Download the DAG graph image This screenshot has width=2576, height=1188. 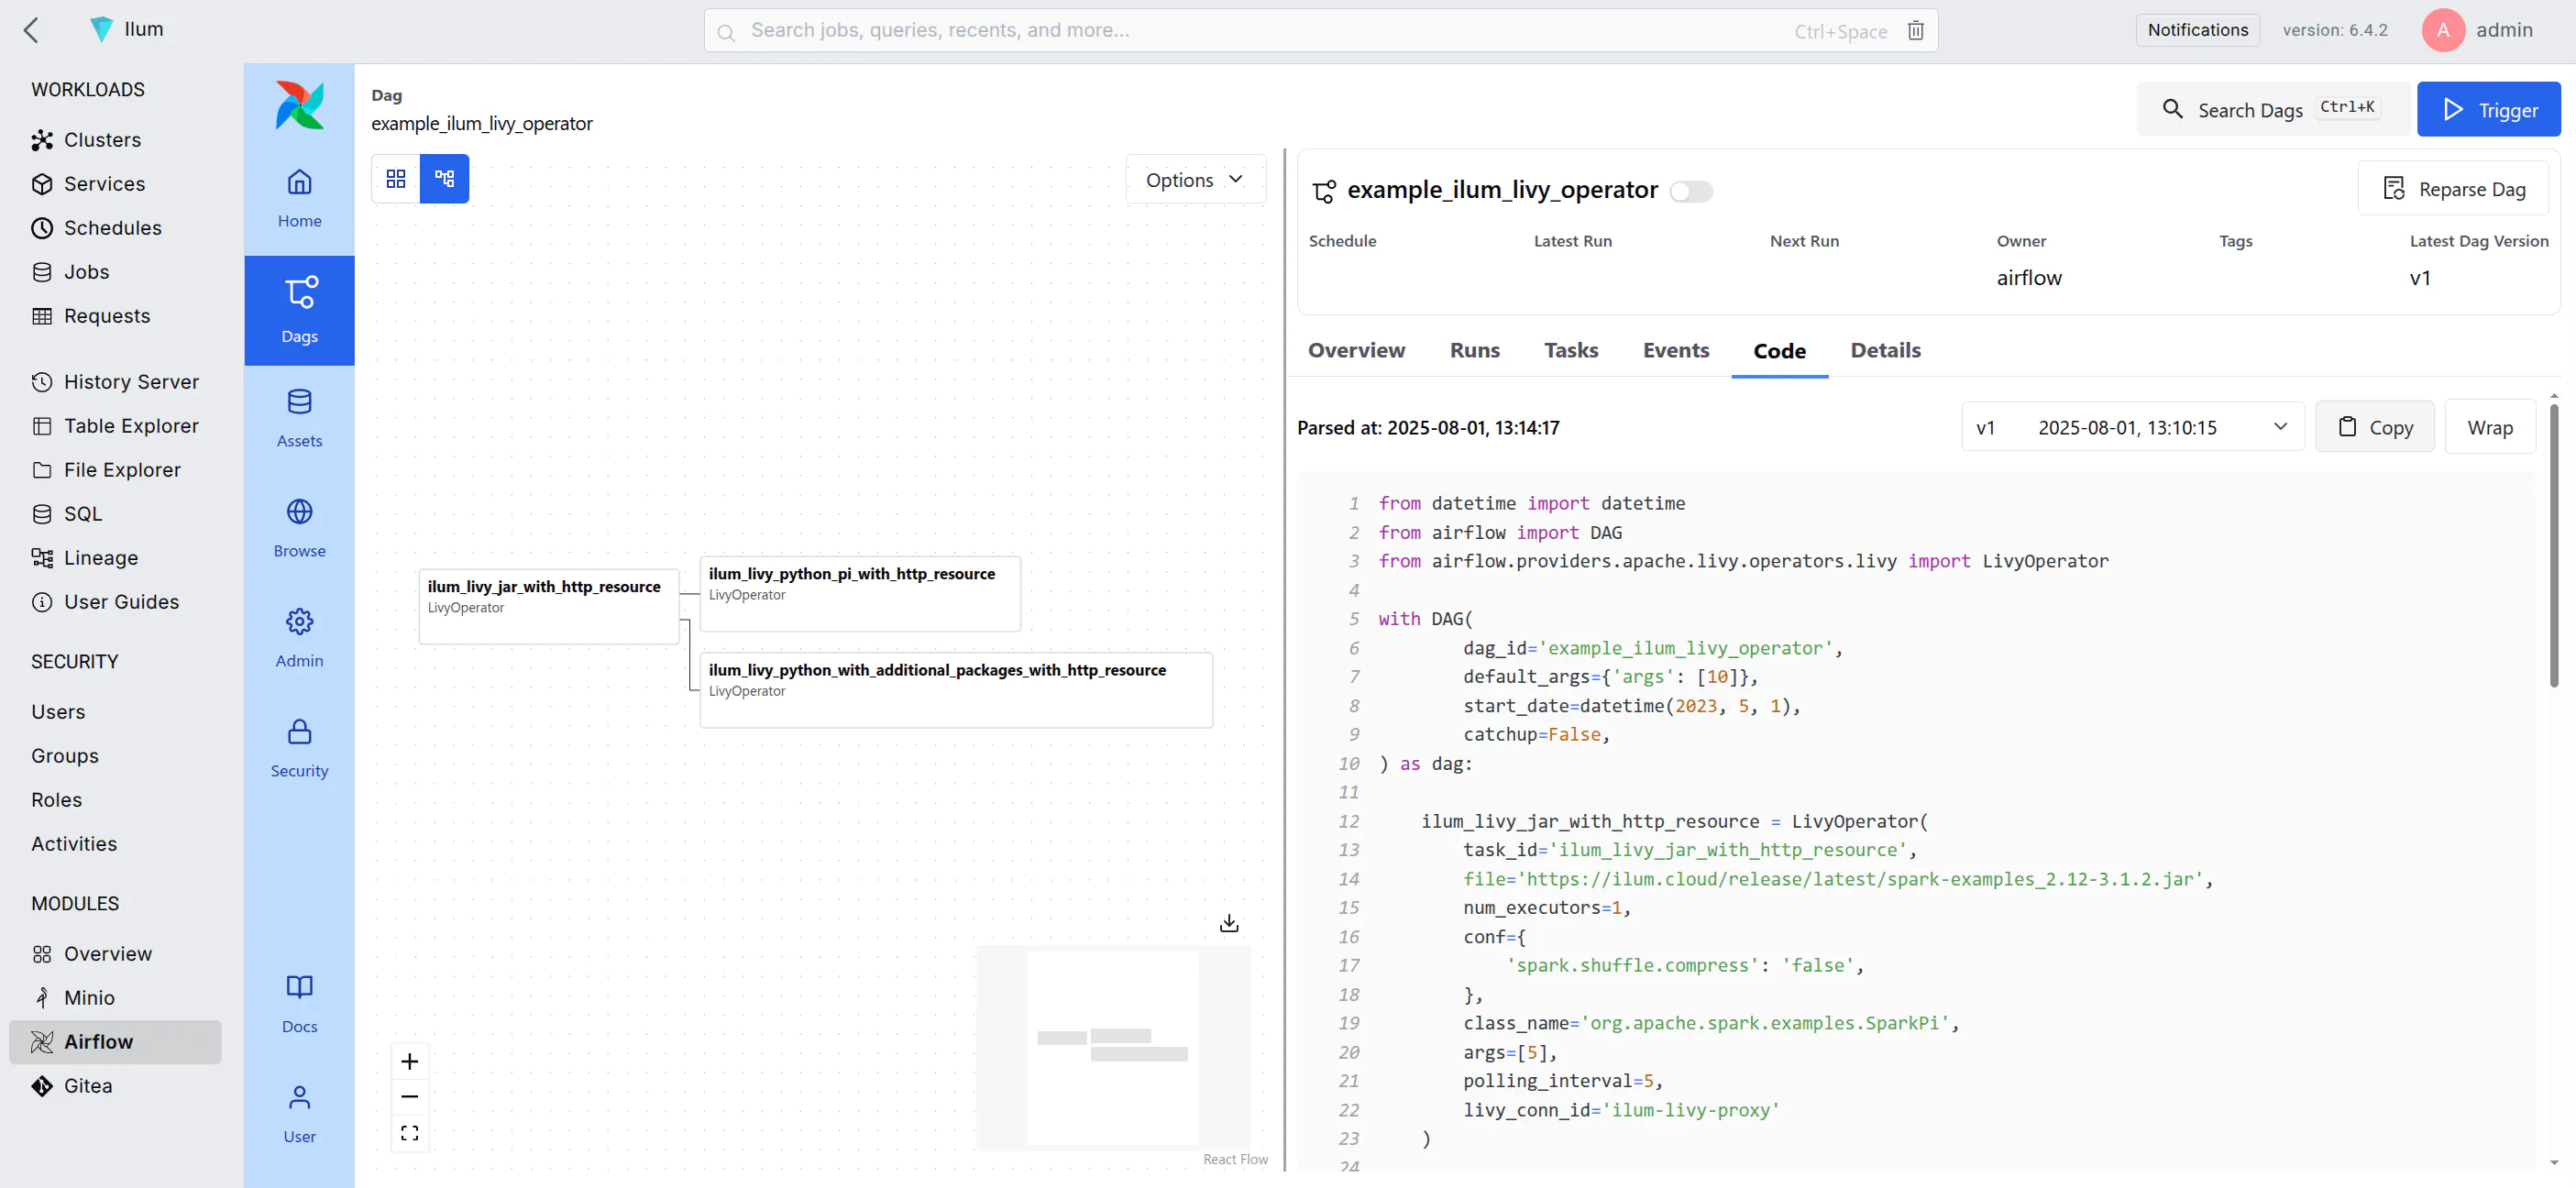click(1228, 922)
